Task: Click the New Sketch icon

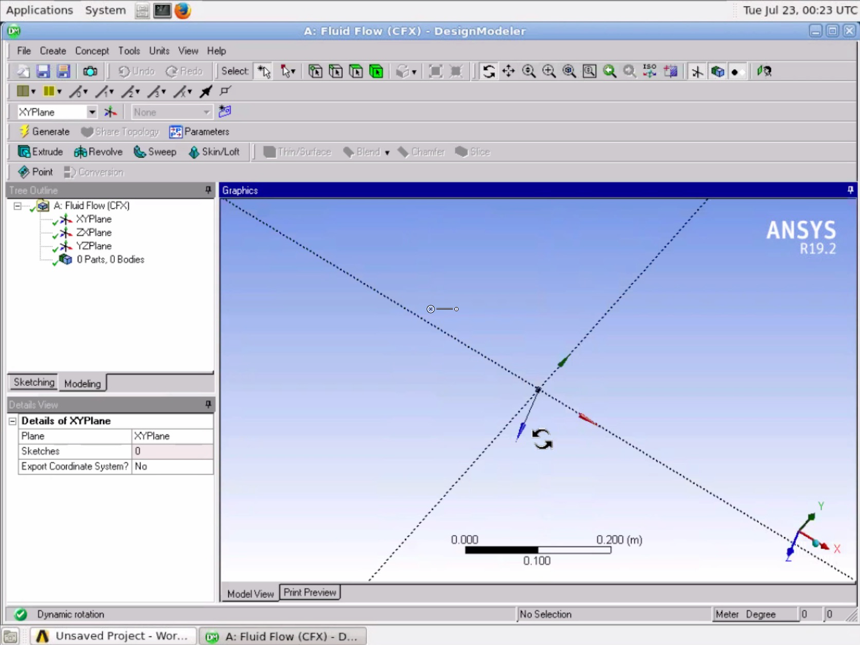Action: click(x=225, y=112)
